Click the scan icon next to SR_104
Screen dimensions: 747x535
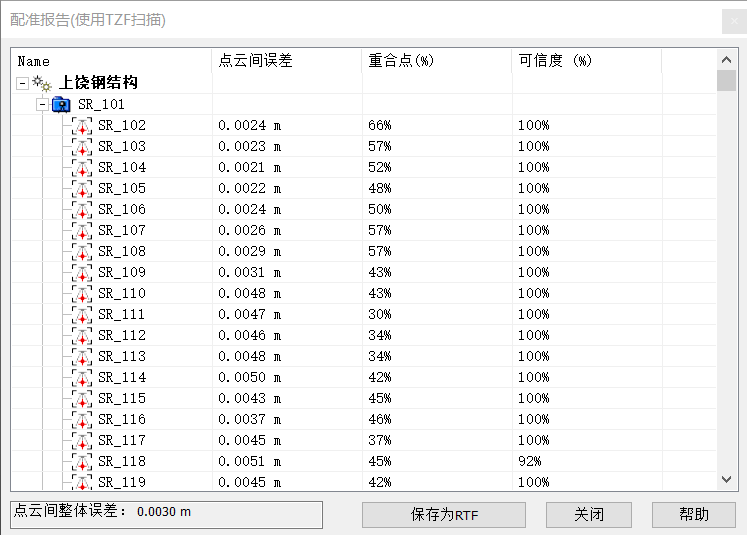point(82,168)
